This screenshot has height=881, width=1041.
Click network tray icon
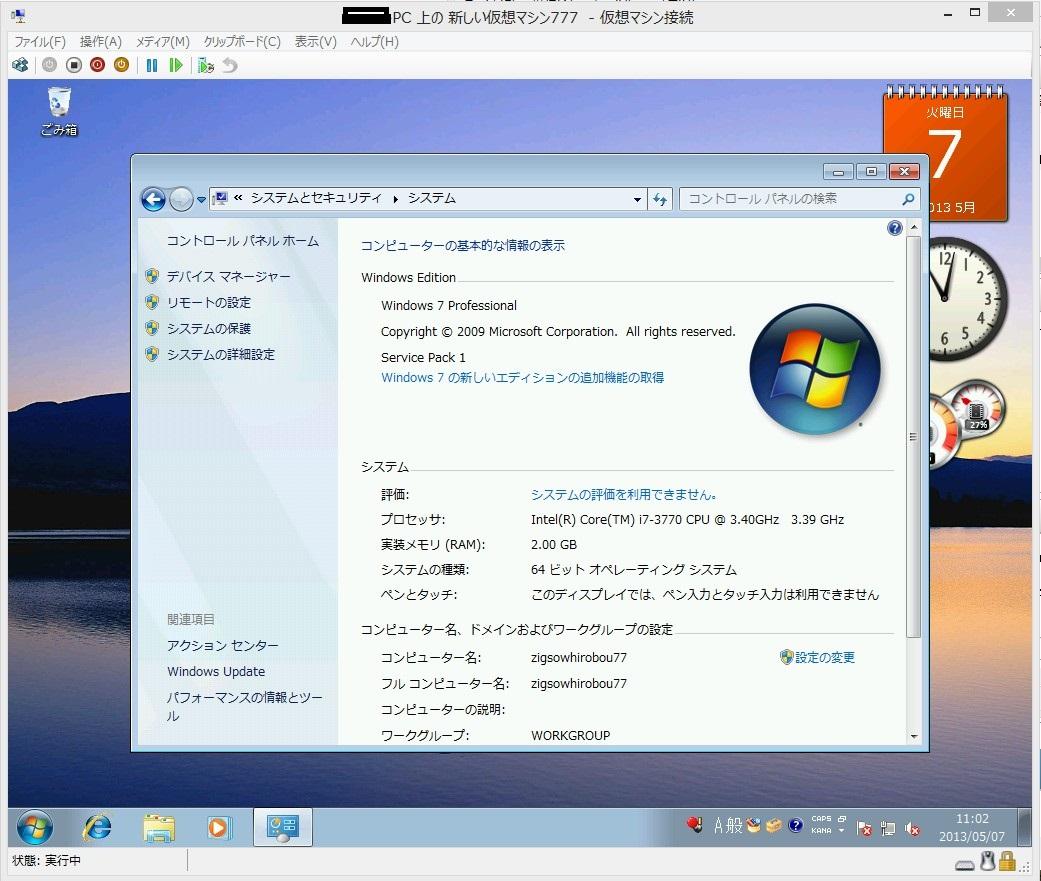tap(888, 828)
